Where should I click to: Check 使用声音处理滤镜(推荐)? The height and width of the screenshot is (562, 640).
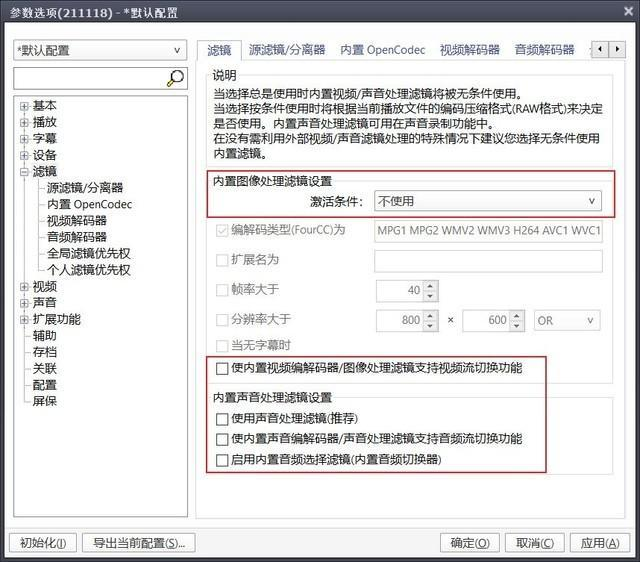click(222, 419)
